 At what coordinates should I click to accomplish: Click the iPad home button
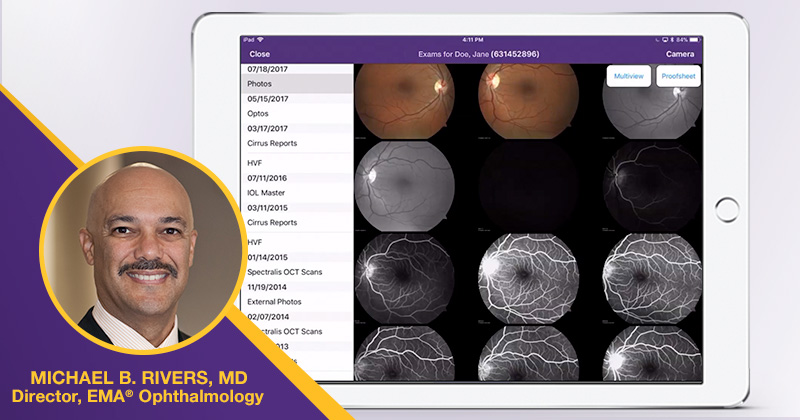click(727, 210)
